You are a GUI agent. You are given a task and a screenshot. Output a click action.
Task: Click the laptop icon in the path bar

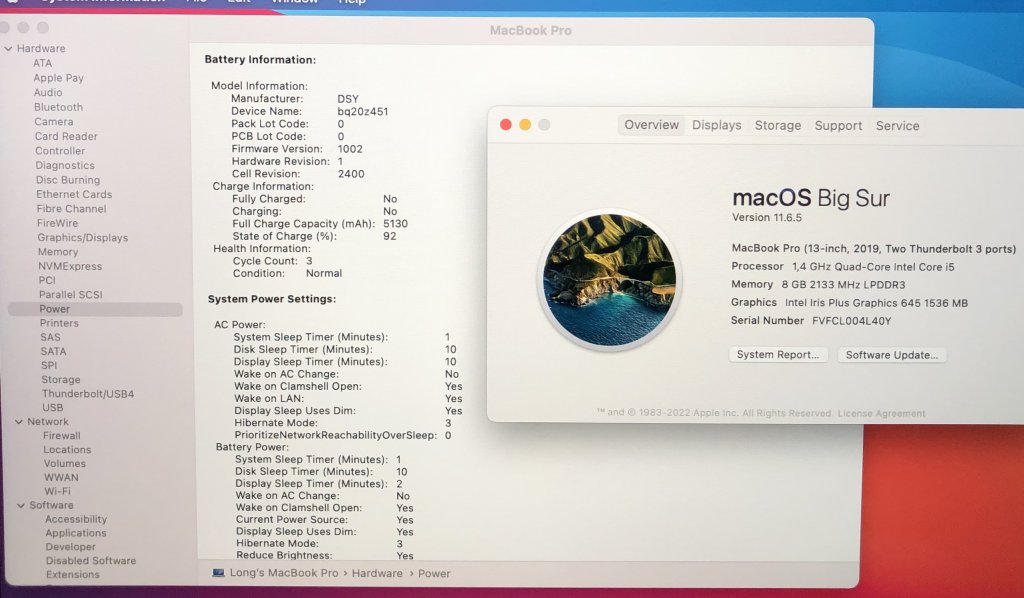pyautogui.click(x=218, y=573)
